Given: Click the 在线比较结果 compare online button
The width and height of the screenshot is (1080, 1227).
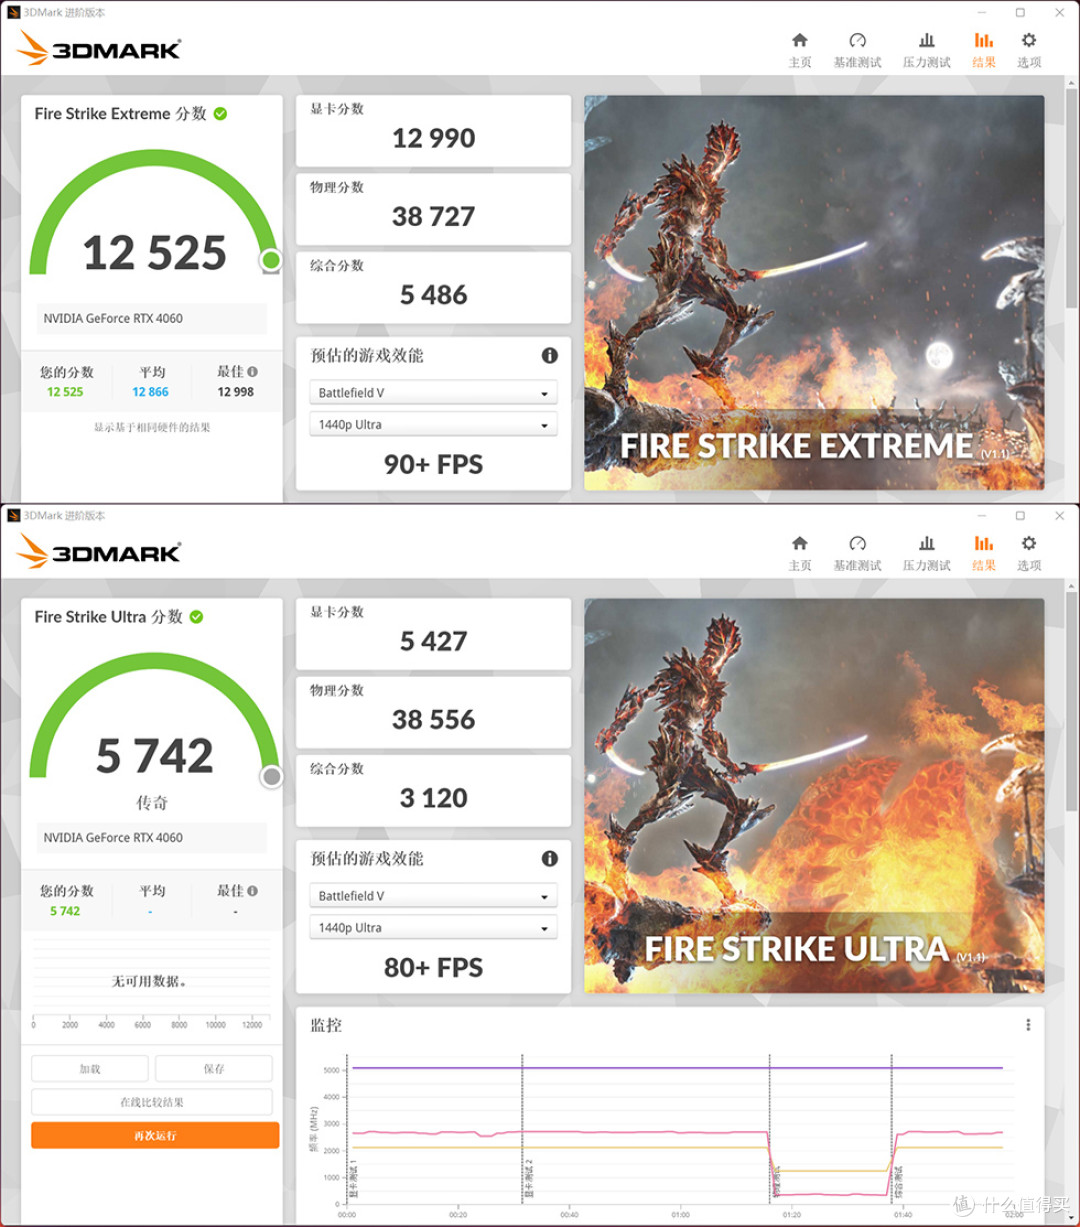Looking at the screenshot, I should 152,1102.
